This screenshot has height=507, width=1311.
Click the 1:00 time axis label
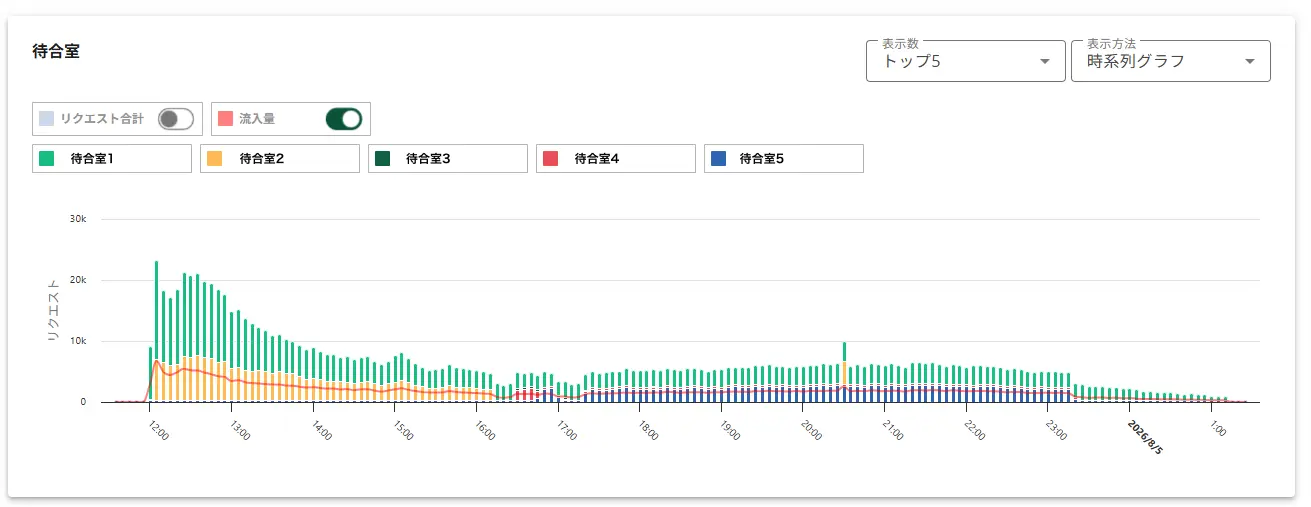1218,429
